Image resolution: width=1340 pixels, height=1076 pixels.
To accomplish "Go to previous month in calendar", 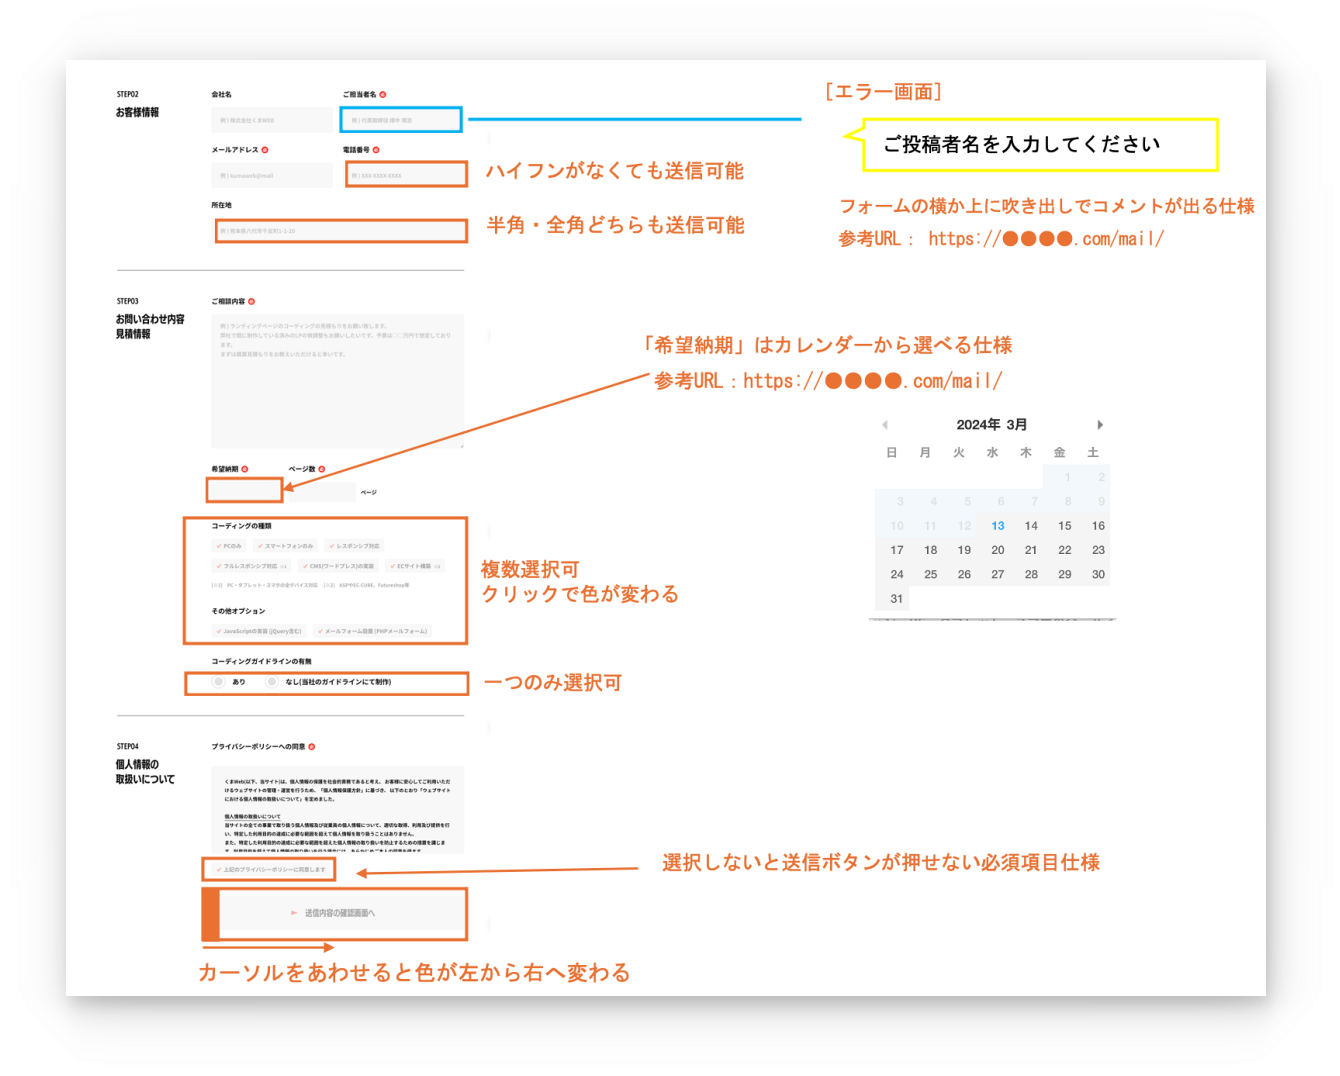I will (884, 425).
